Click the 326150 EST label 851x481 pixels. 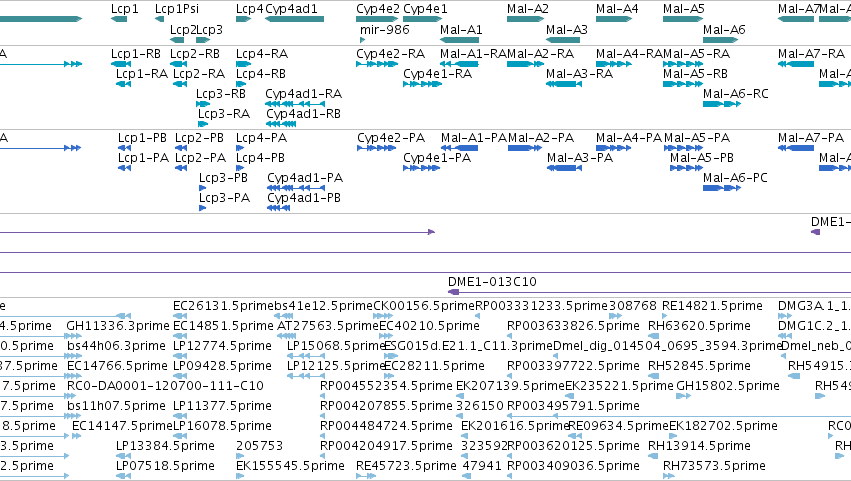point(480,407)
